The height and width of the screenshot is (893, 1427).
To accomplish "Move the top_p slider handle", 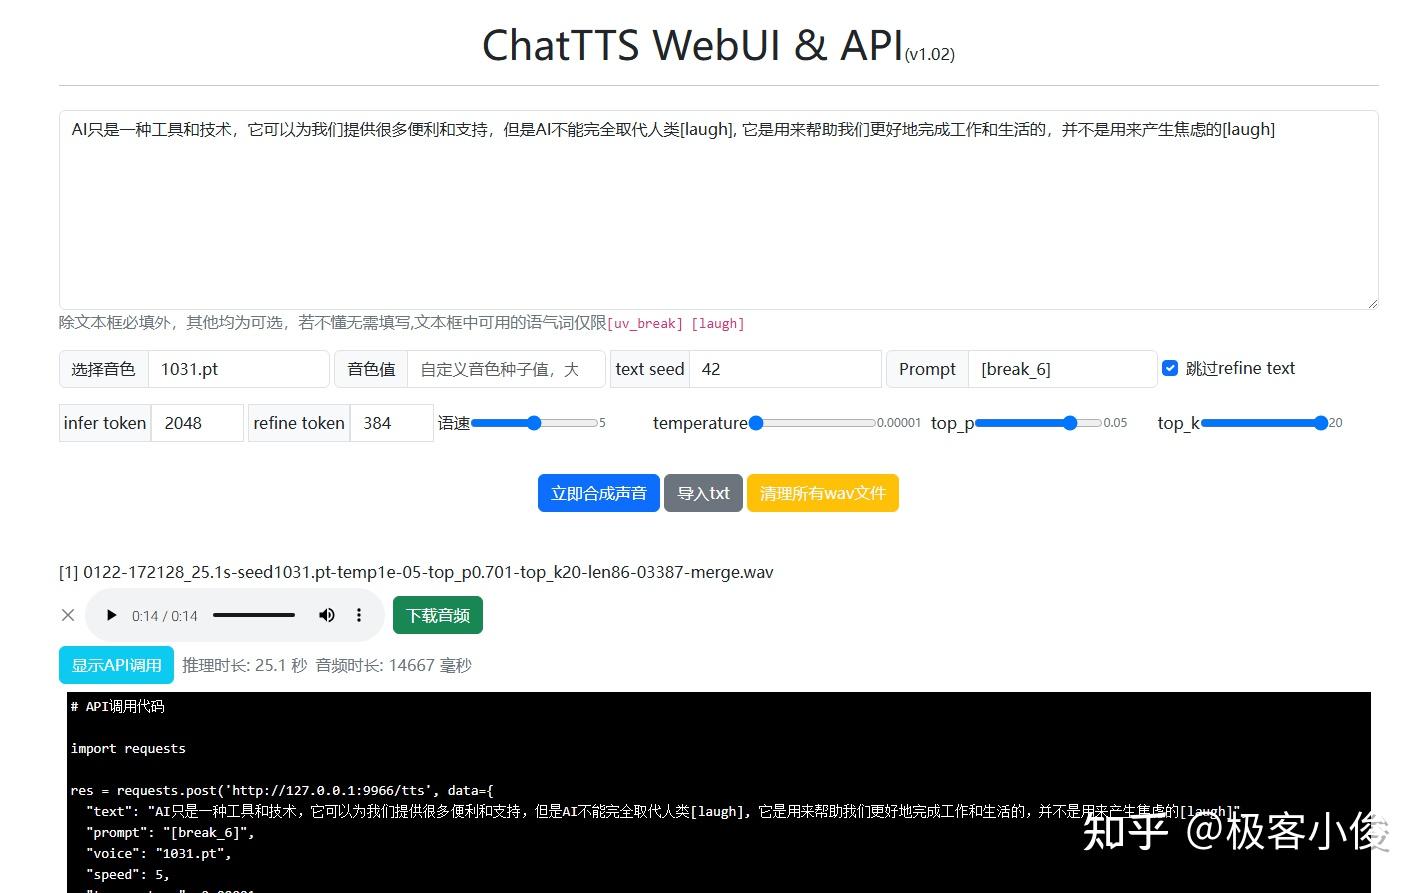I will coord(1070,423).
